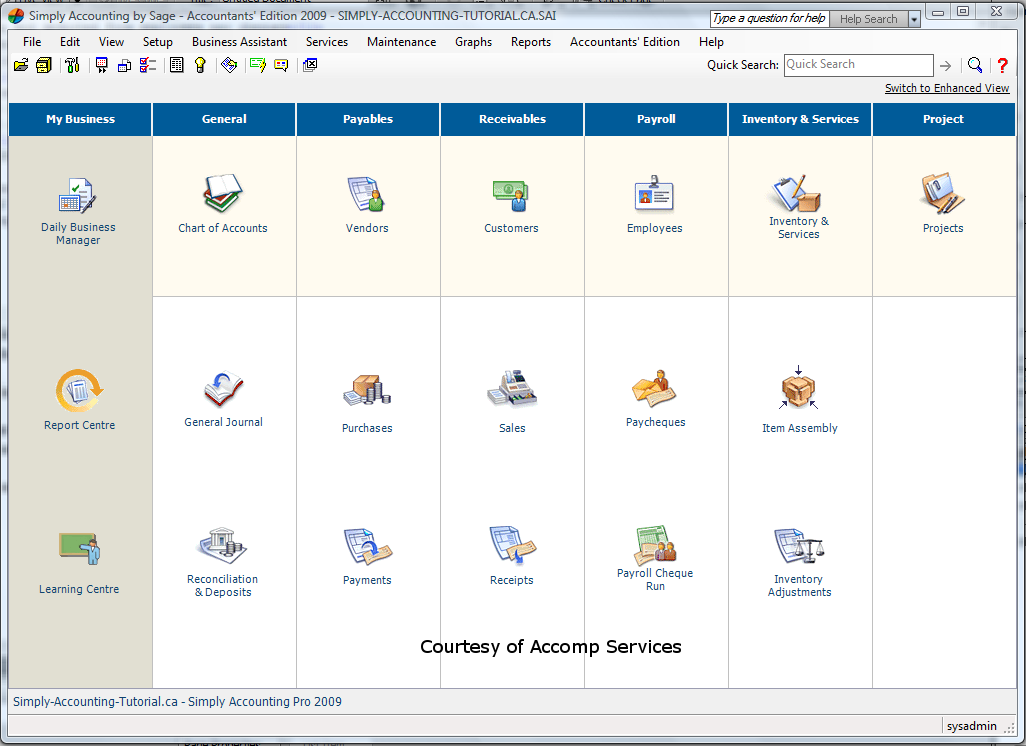Click the Project column header
This screenshot has width=1026, height=746.
(944, 119)
